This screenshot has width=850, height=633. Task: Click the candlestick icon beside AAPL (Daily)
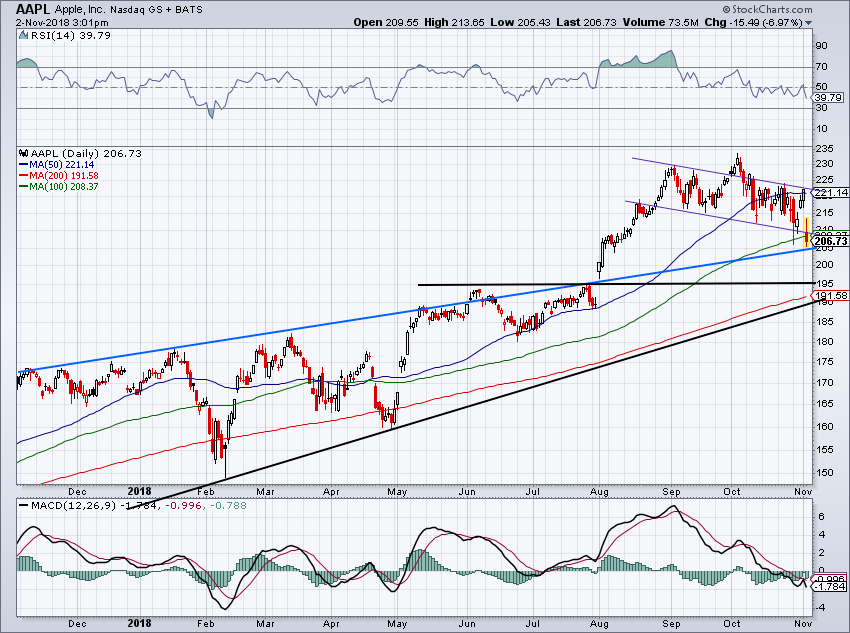click(x=24, y=153)
